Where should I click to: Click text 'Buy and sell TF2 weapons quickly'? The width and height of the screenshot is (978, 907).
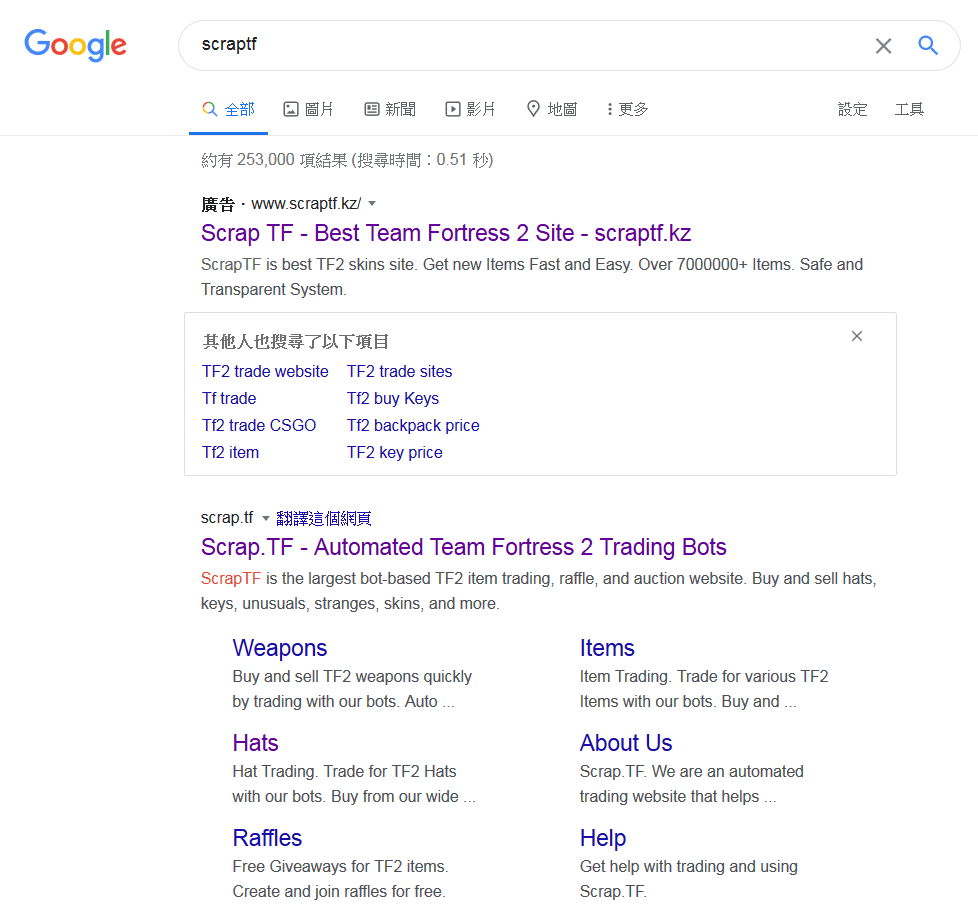pos(352,677)
